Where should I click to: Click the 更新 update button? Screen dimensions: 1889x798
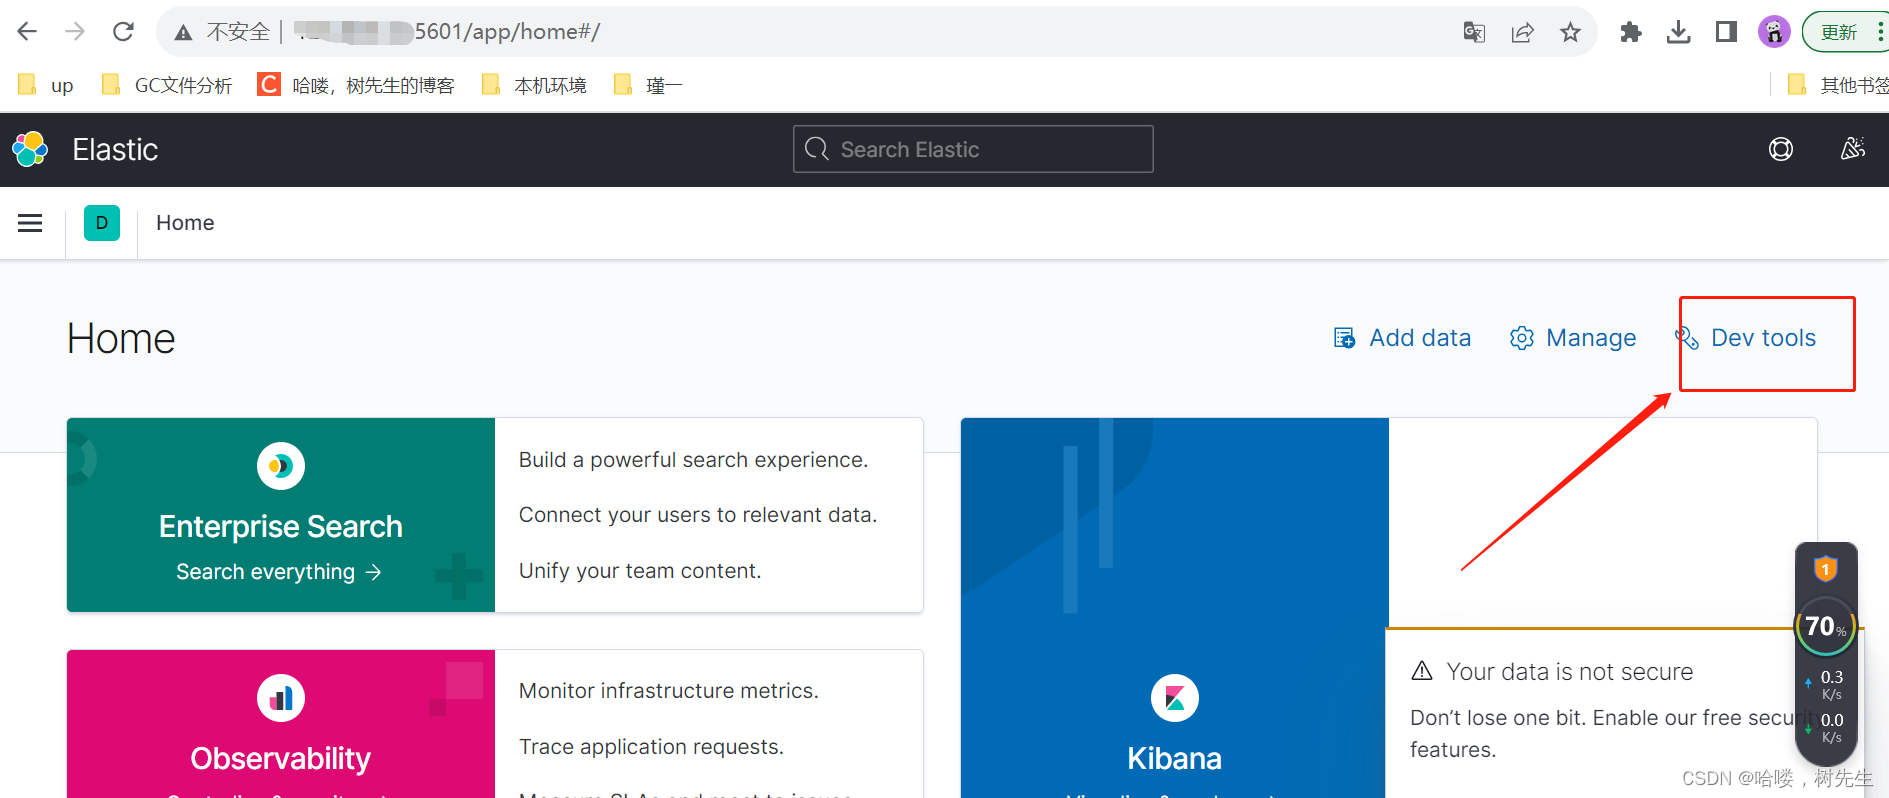point(1844,32)
